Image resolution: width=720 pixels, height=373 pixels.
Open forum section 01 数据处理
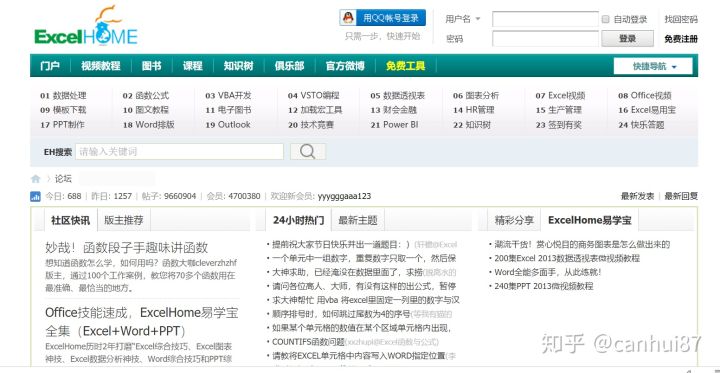pyautogui.click(x=63, y=96)
